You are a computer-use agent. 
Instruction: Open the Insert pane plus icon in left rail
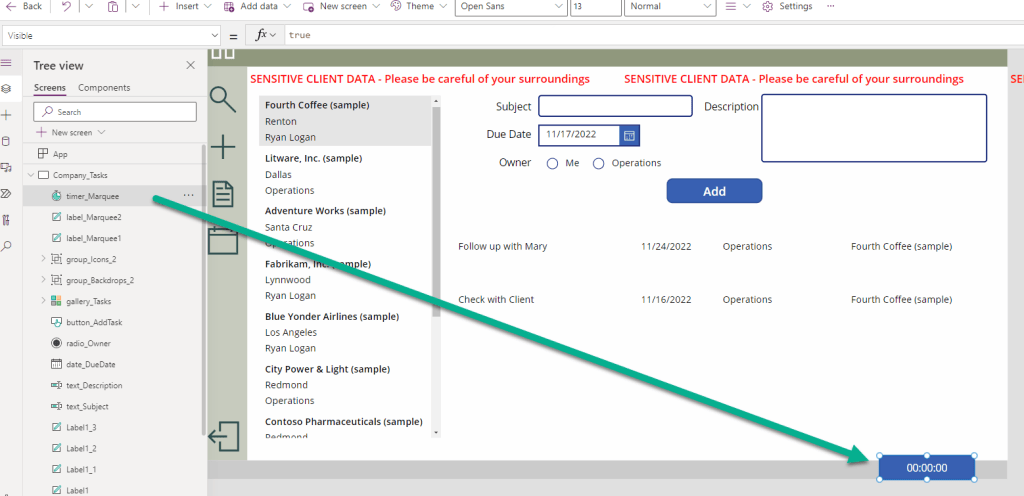(7, 115)
